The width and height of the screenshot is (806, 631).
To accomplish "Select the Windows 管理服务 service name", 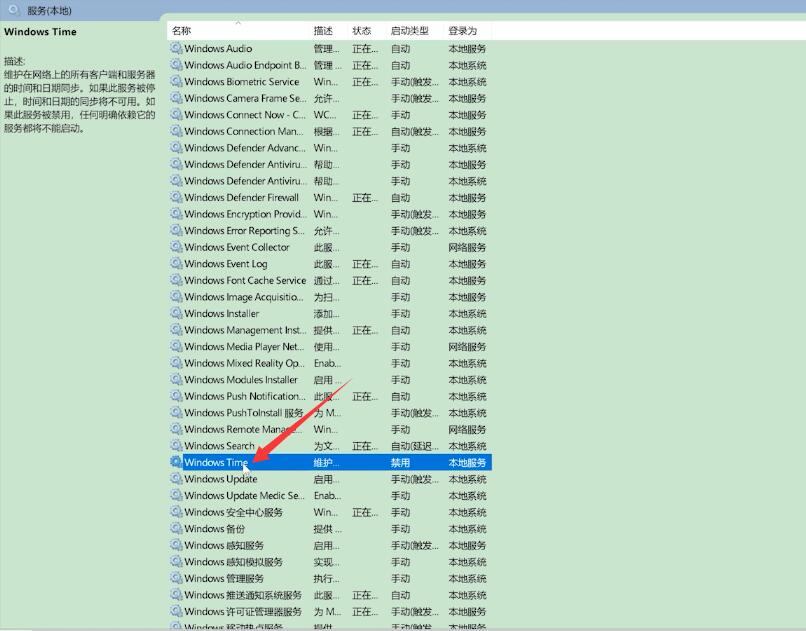I will 224,578.
